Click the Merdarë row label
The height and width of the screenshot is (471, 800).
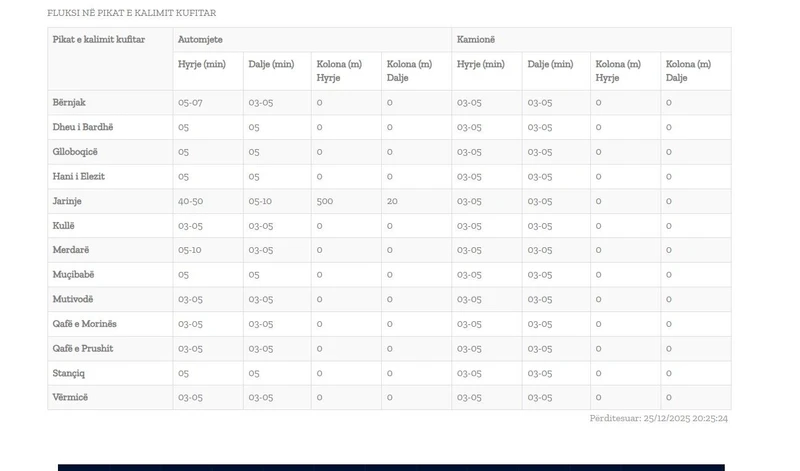(x=70, y=250)
